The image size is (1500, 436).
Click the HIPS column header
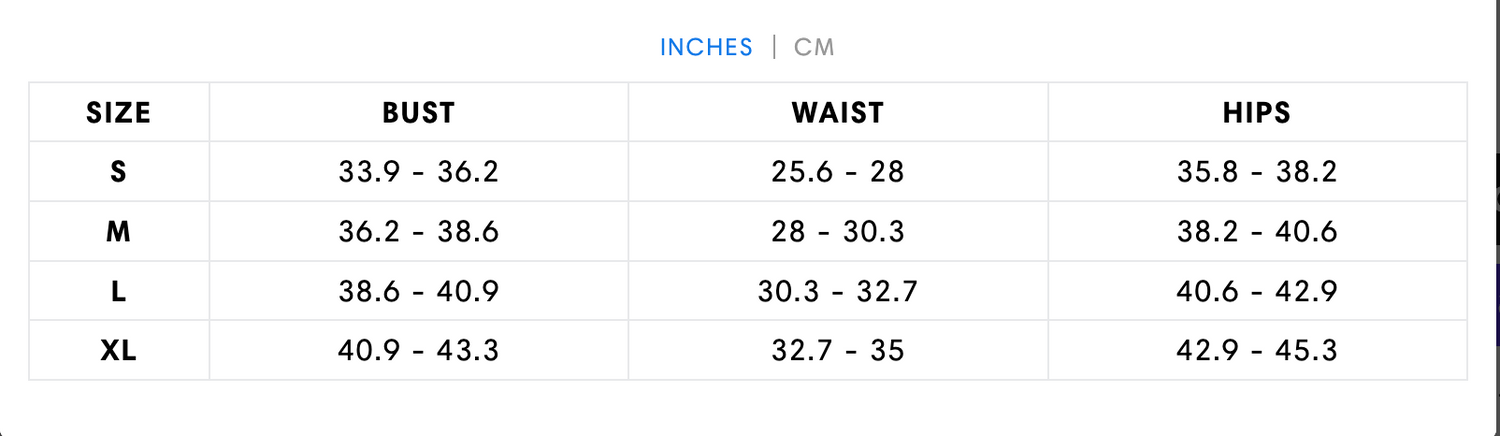[x=1257, y=113]
